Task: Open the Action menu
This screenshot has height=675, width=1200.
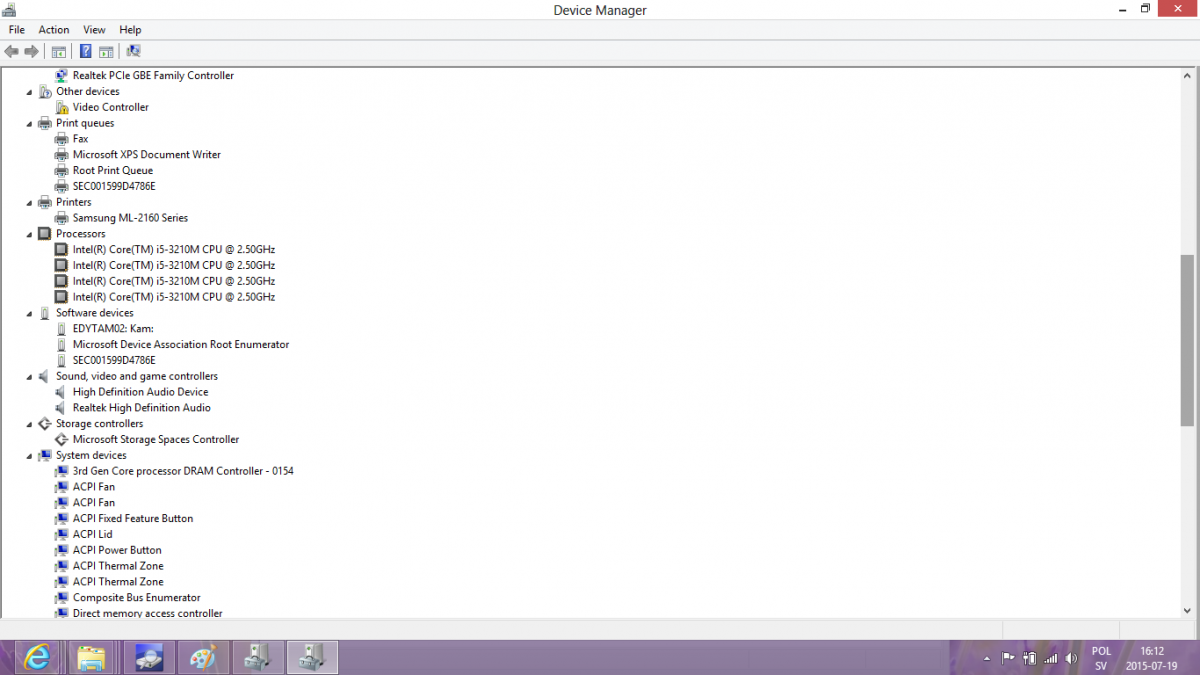Action: [54, 30]
